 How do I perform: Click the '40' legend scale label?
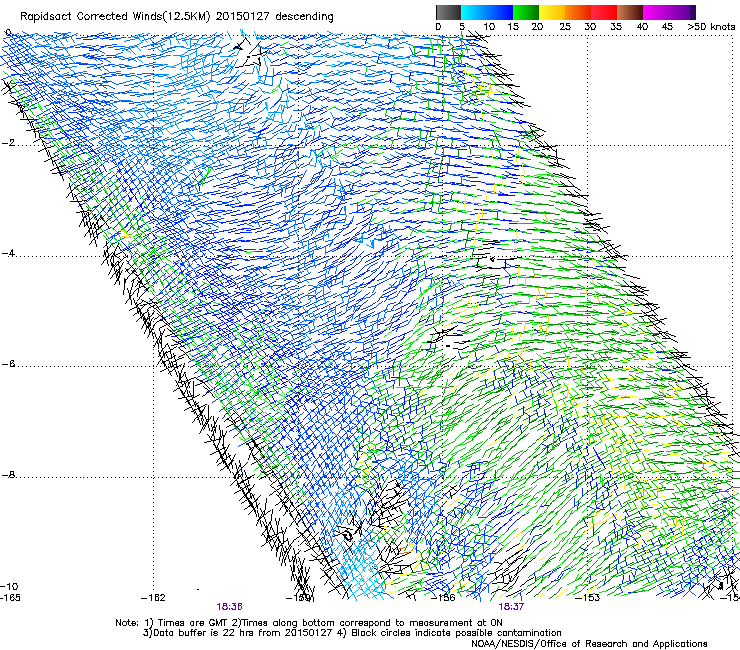click(x=642, y=27)
